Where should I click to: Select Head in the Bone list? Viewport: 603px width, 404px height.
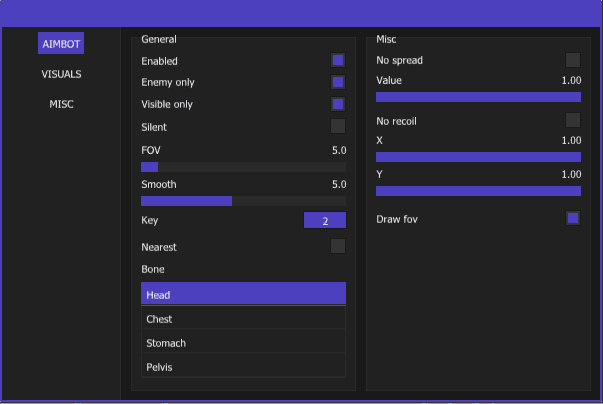[x=243, y=294]
